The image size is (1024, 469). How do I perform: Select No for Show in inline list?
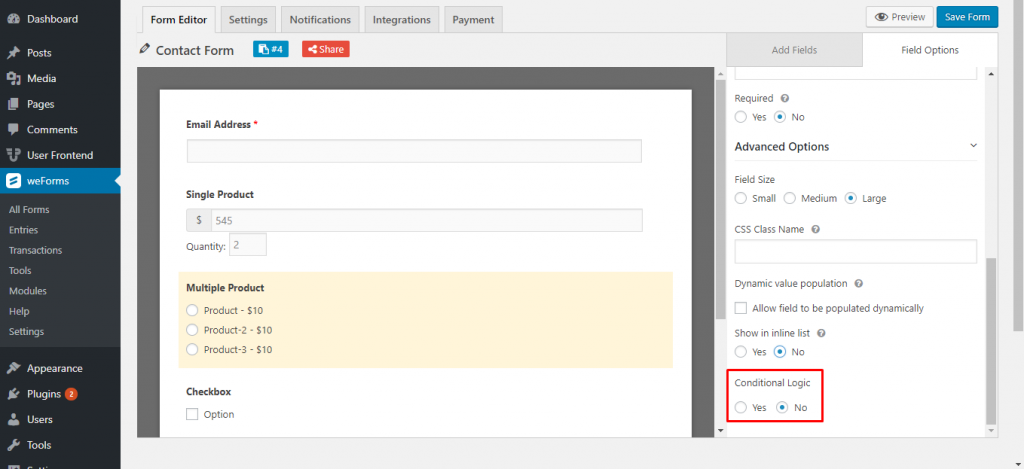tap(780, 351)
